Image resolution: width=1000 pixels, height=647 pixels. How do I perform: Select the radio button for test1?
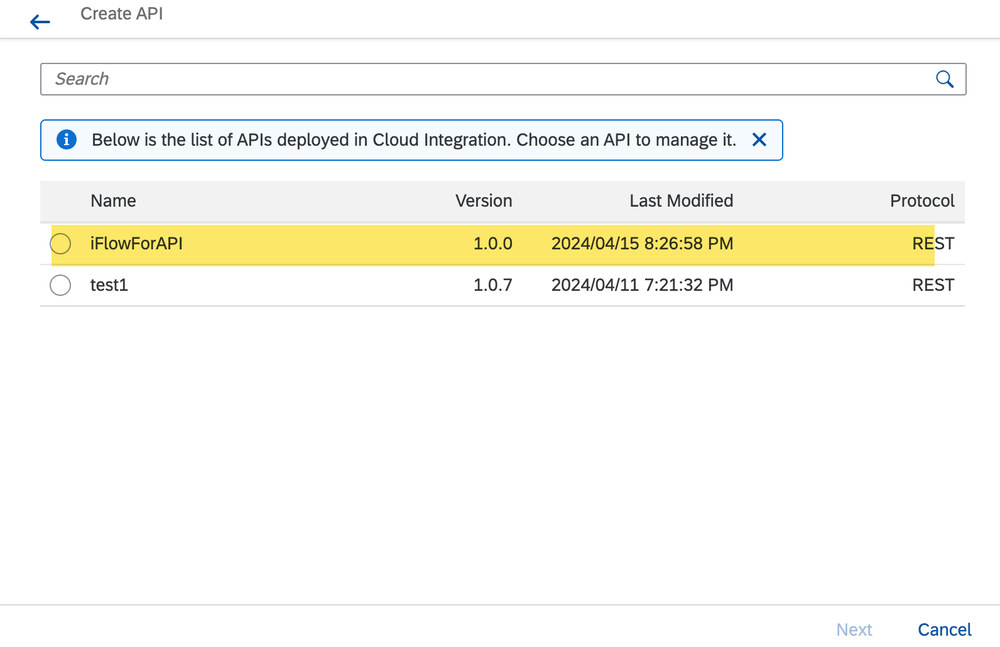click(60, 285)
